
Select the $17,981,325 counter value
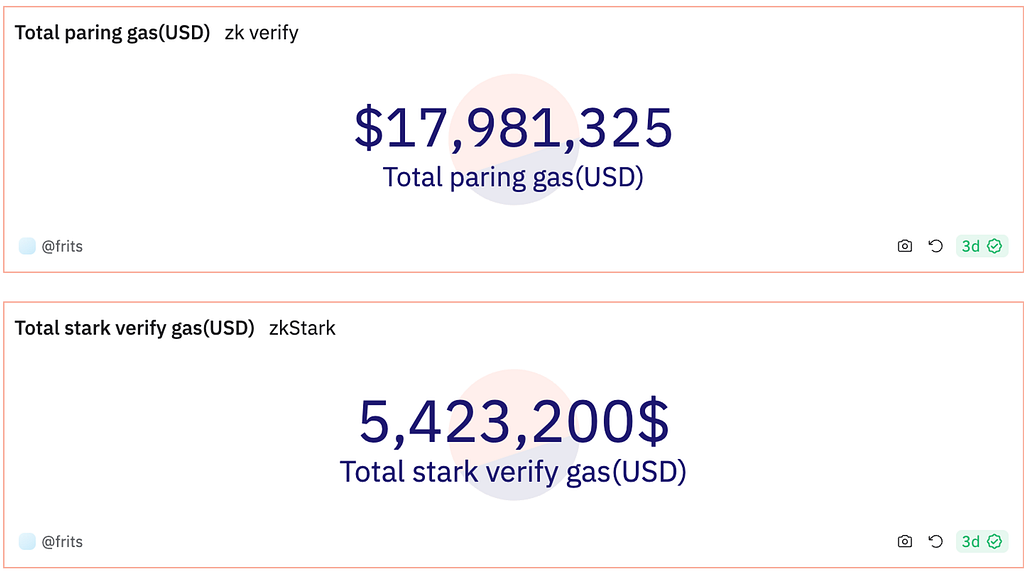(x=513, y=128)
